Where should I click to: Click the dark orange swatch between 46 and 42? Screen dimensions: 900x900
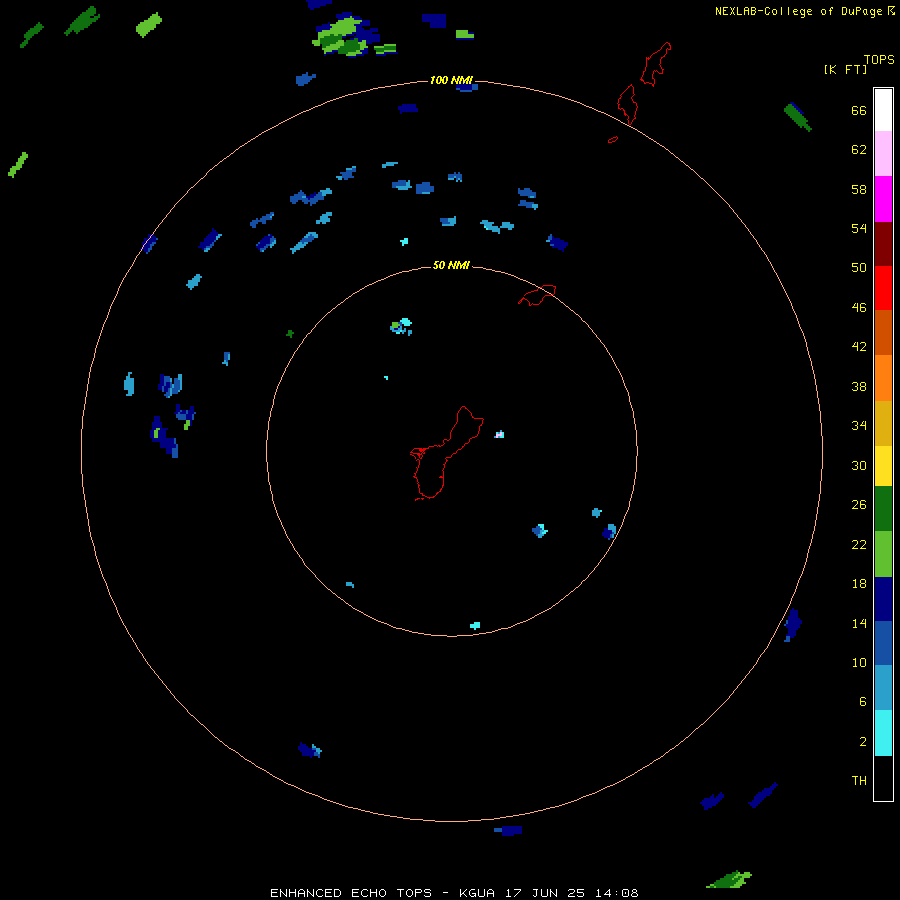coord(883,332)
